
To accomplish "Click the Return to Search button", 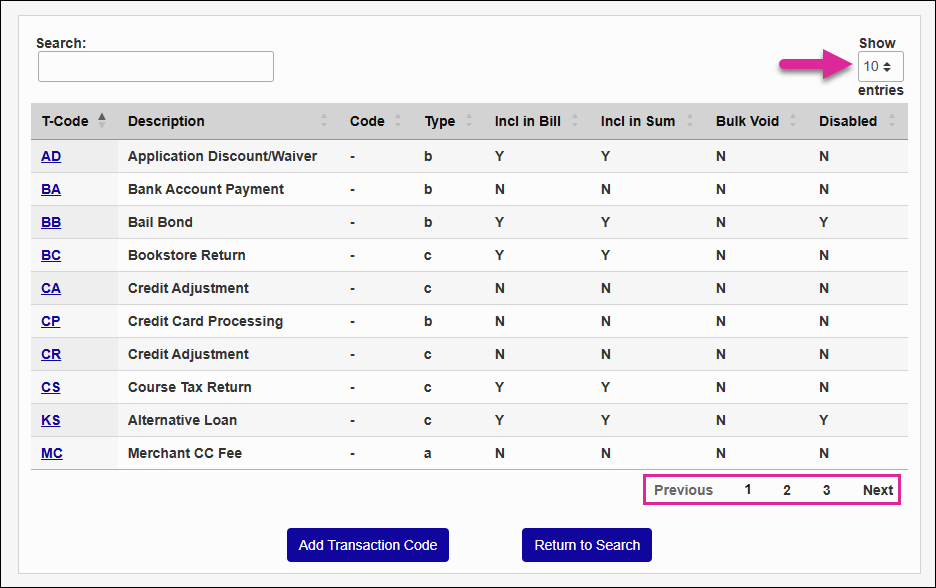I will point(587,545).
